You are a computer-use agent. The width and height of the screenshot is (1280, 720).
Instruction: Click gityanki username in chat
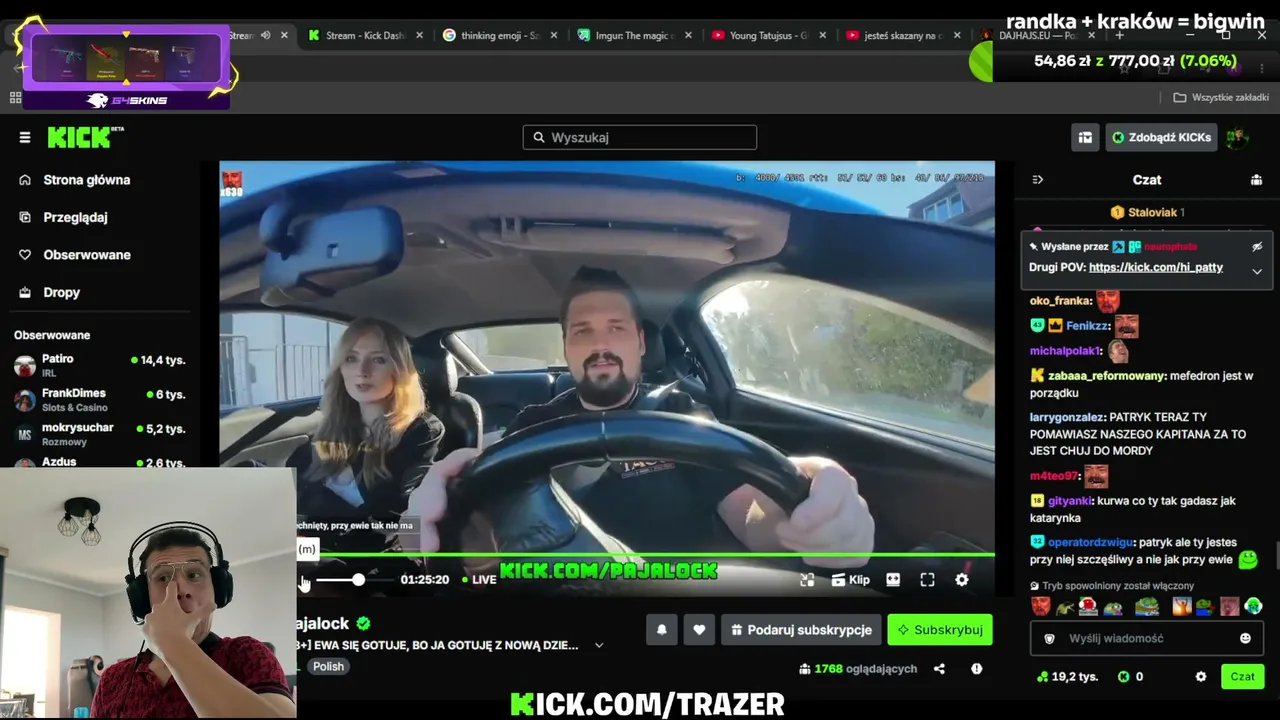1070,501
